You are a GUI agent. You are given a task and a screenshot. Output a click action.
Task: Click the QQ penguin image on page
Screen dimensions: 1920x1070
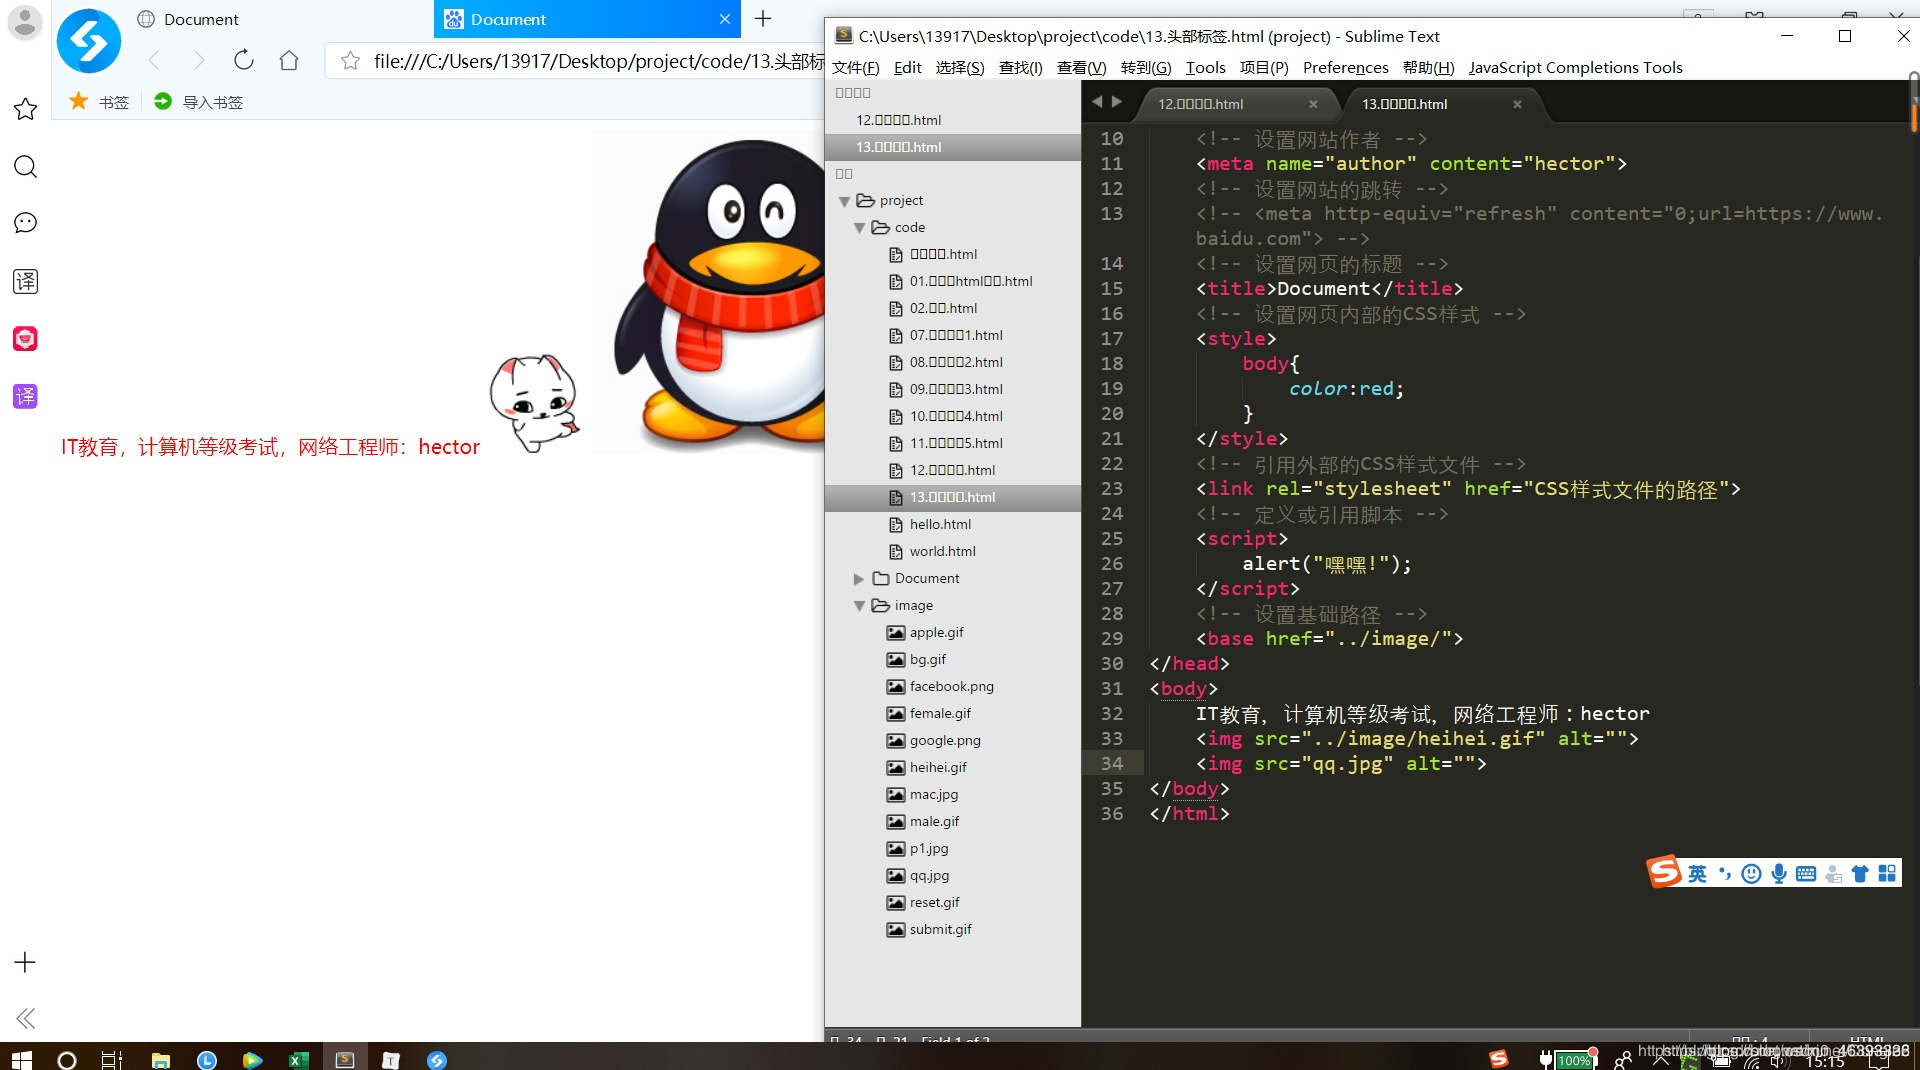point(710,292)
